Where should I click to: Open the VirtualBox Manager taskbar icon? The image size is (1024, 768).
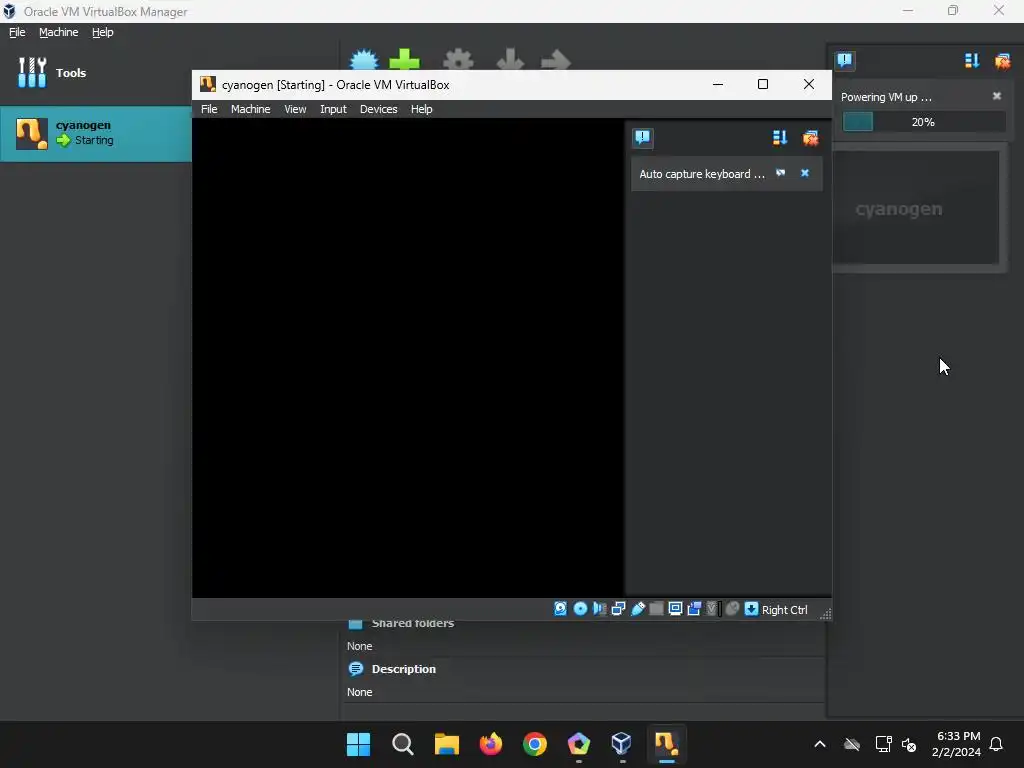(622, 744)
